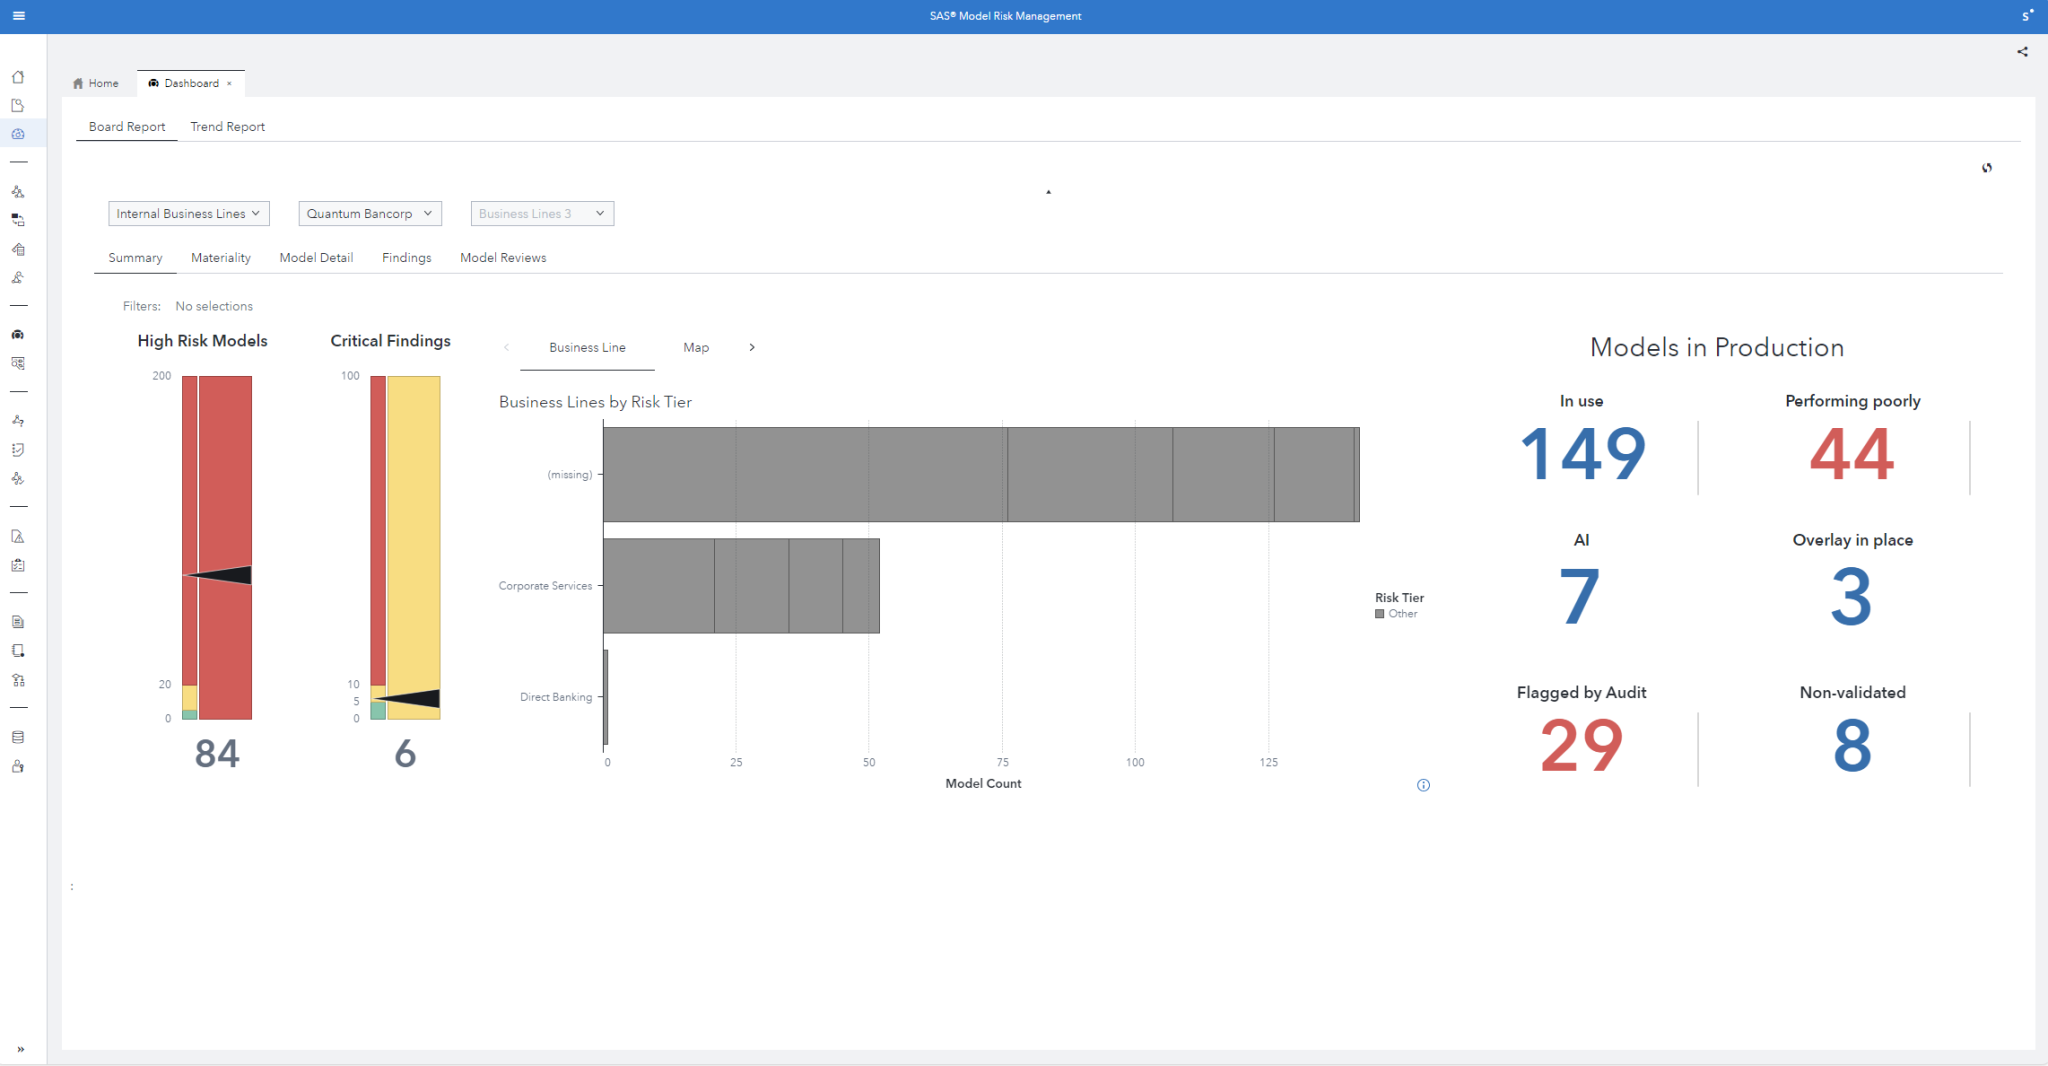Open the Dashboard icon in the left sidebar
The image size is (2048, 1066).
(18, 133)
